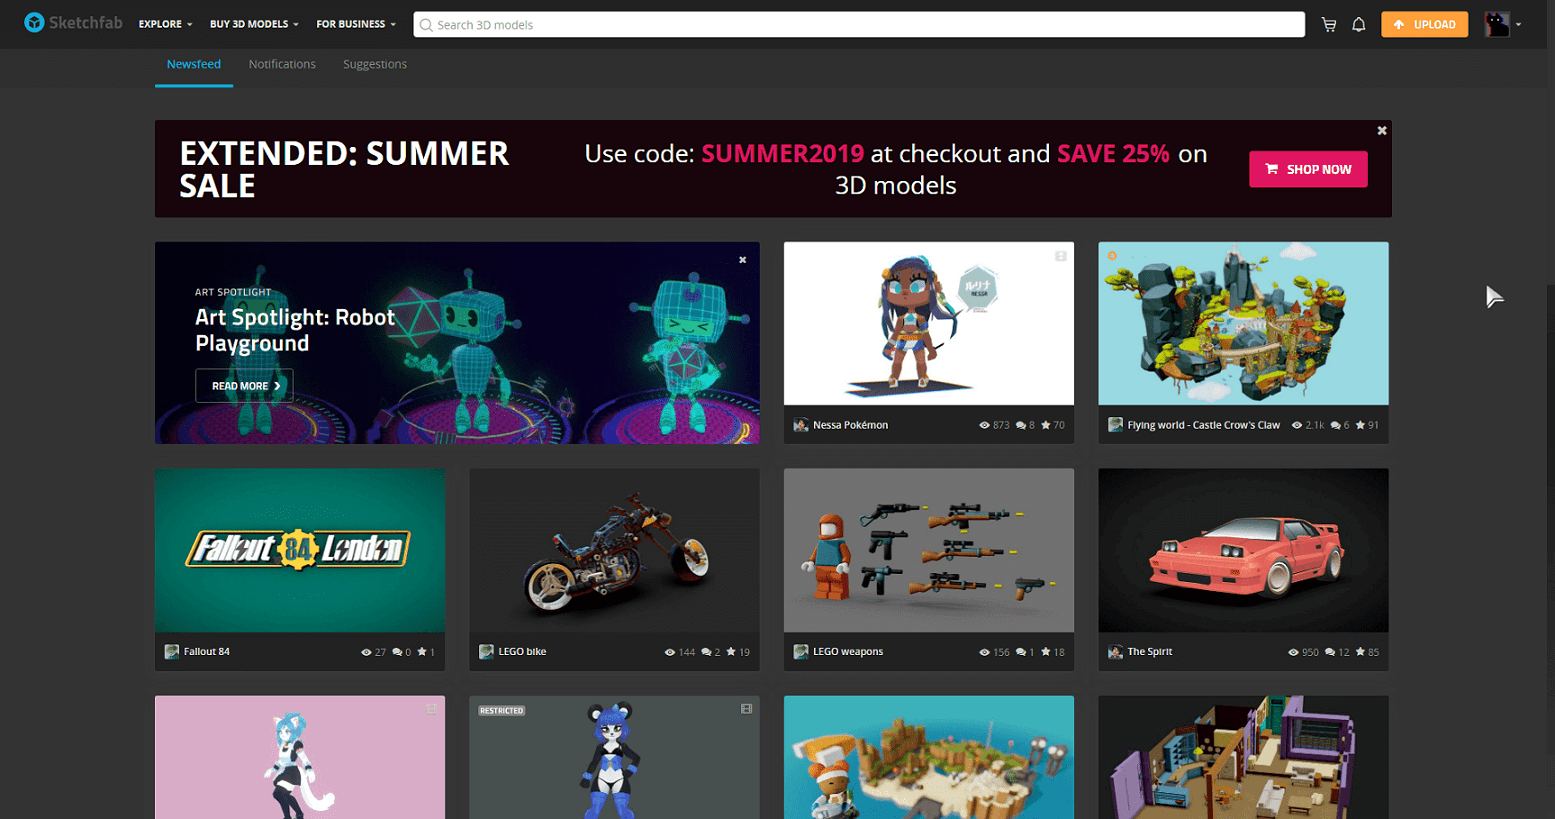Open the Nessa Pokémon model thumbnail

929,323
